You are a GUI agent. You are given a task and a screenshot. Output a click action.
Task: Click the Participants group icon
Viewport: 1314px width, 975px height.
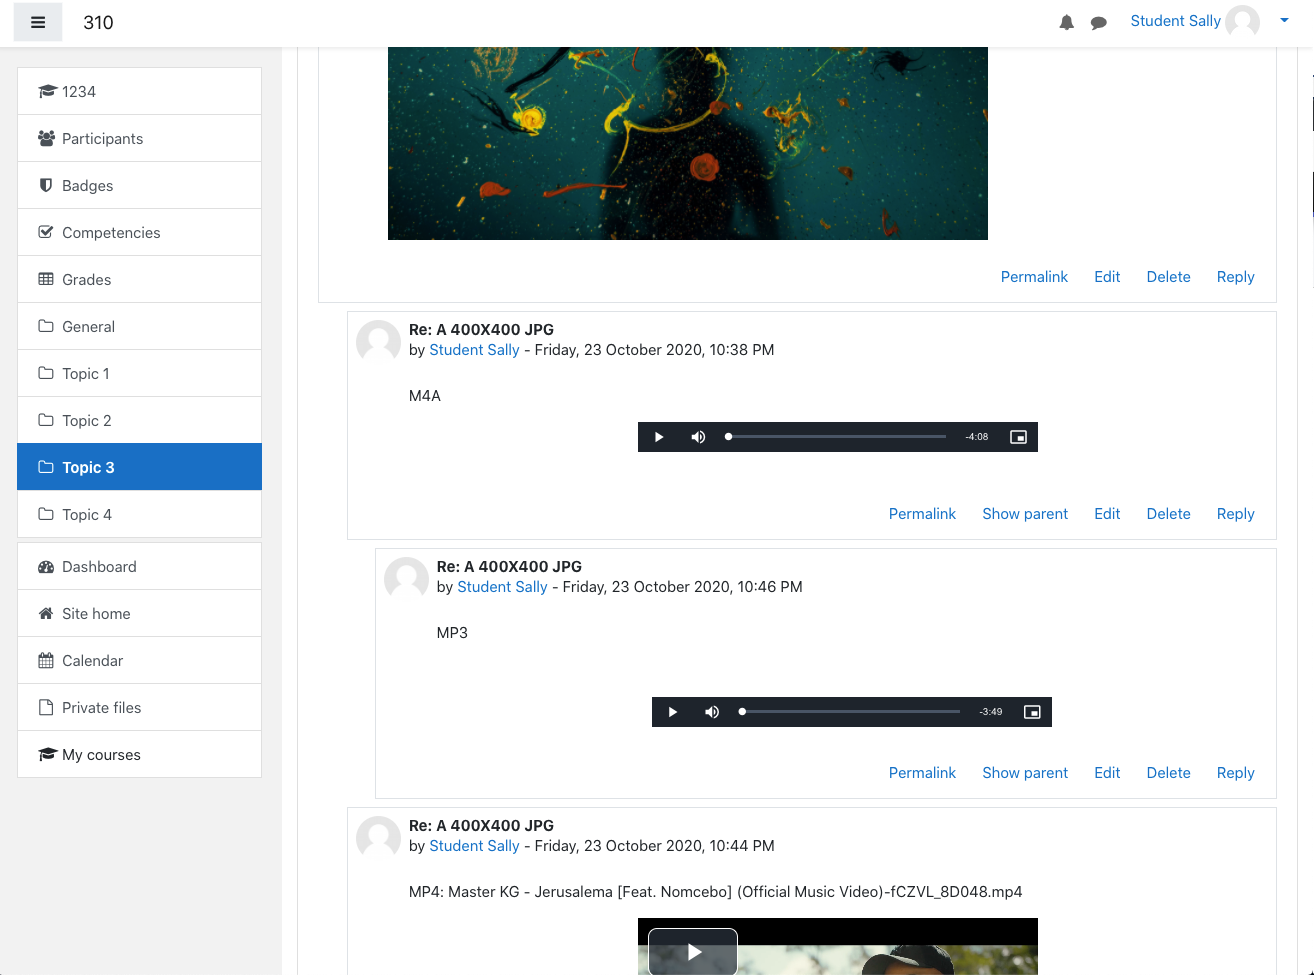pyautogui.click(x=46, y=138)
